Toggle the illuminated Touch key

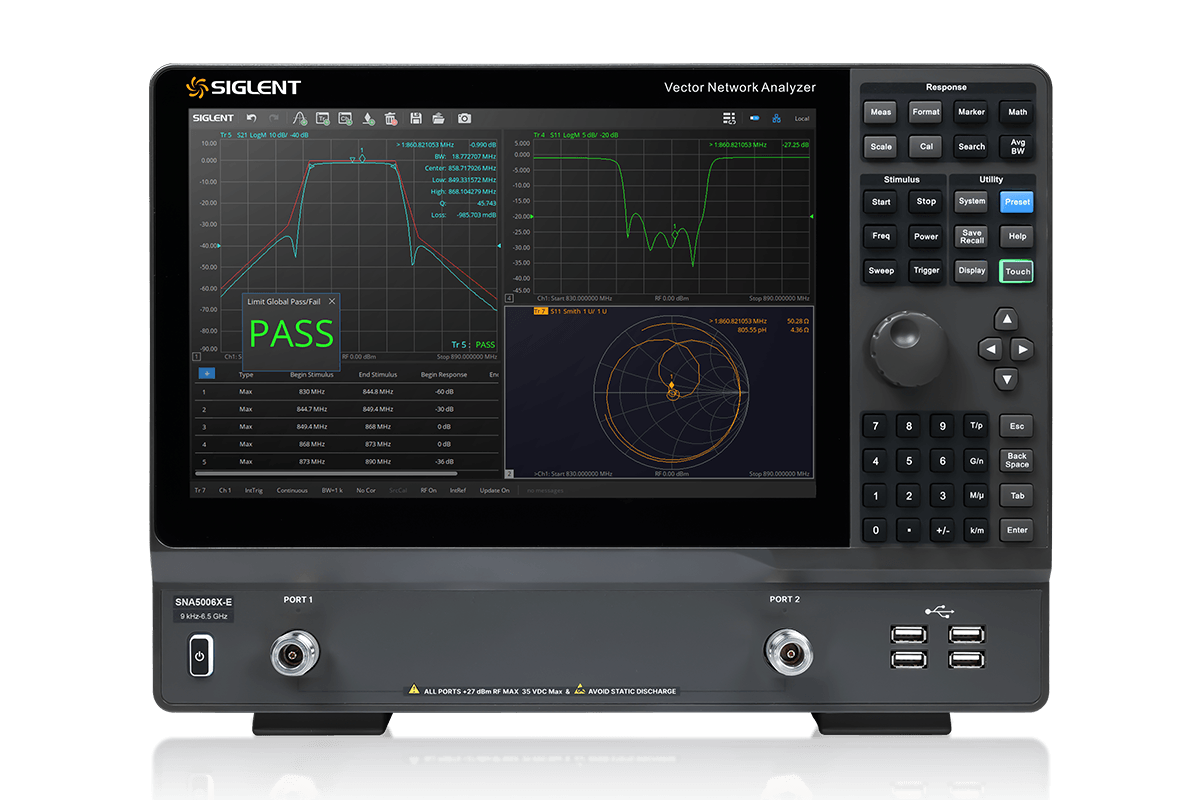tap(1017, 271)
